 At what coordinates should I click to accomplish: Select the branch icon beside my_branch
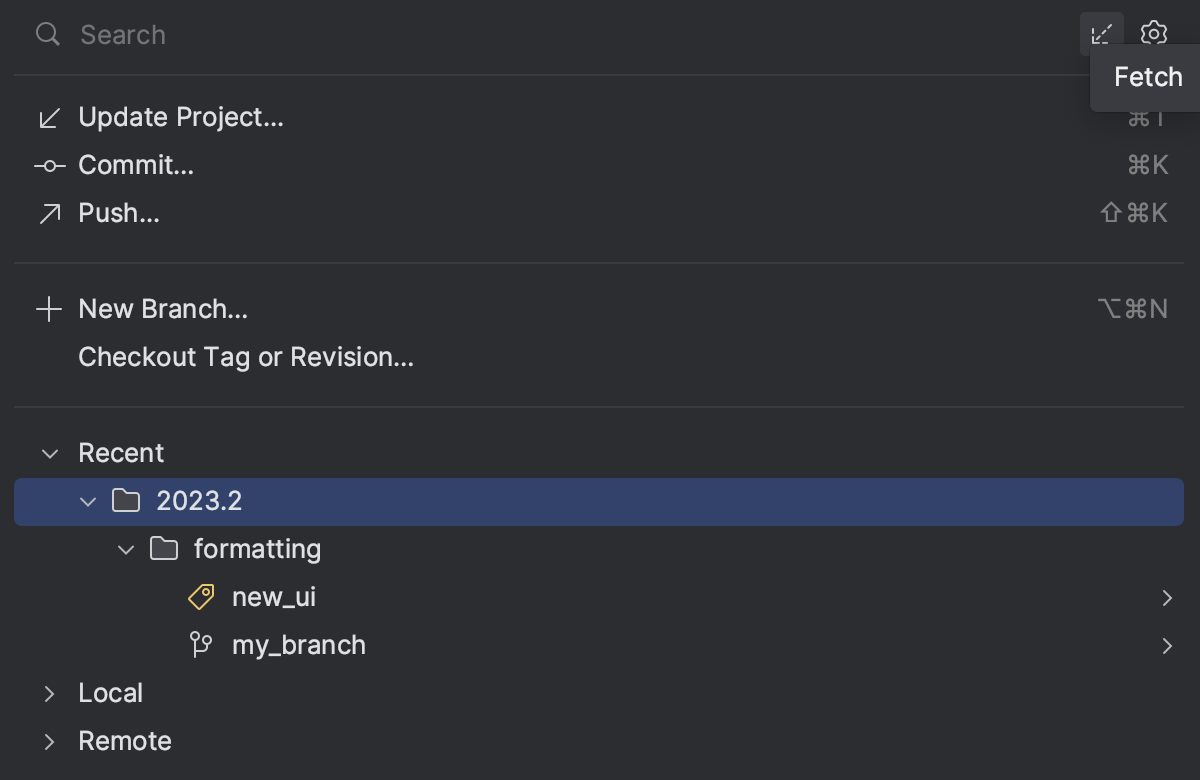[x=200, y=645]
